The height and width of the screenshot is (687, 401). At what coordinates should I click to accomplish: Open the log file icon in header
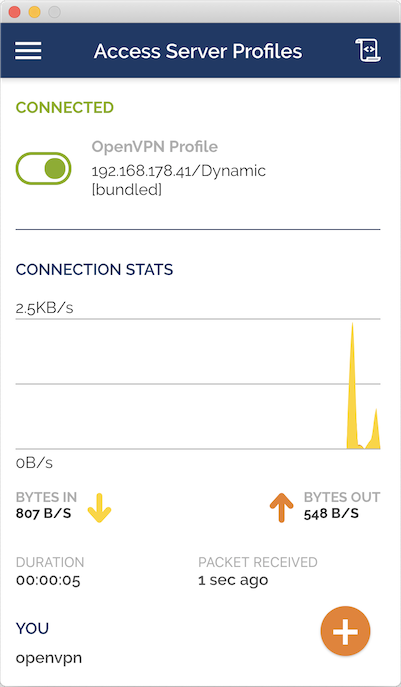tap(367, 50)
